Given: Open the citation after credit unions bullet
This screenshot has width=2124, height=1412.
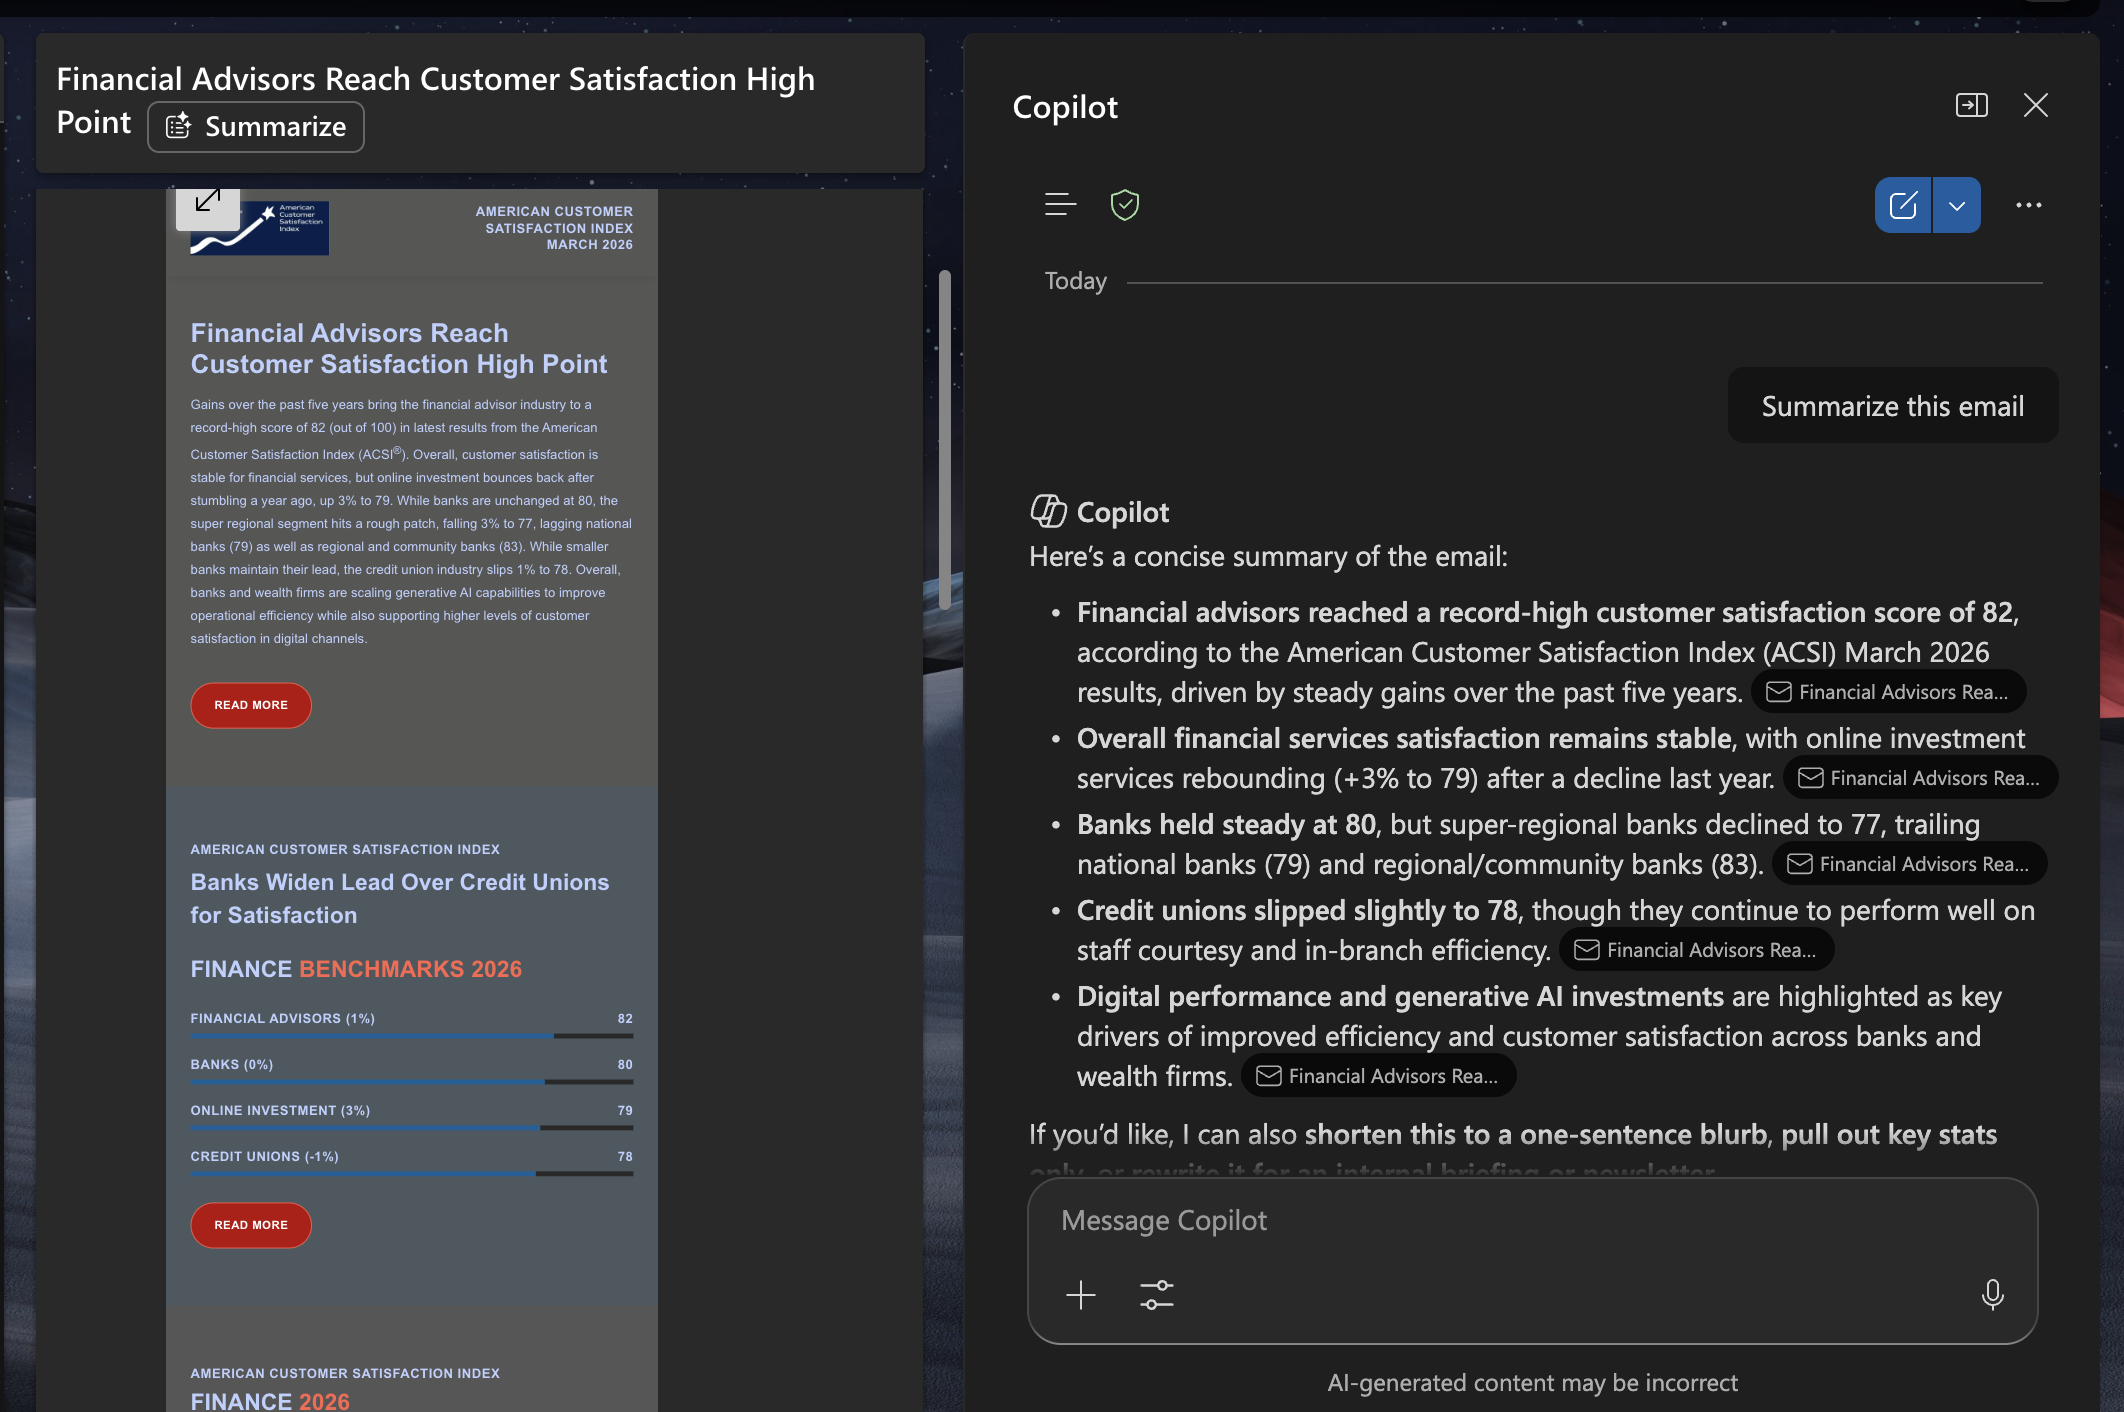Looking at the screenshot, I should [1696, 950].
